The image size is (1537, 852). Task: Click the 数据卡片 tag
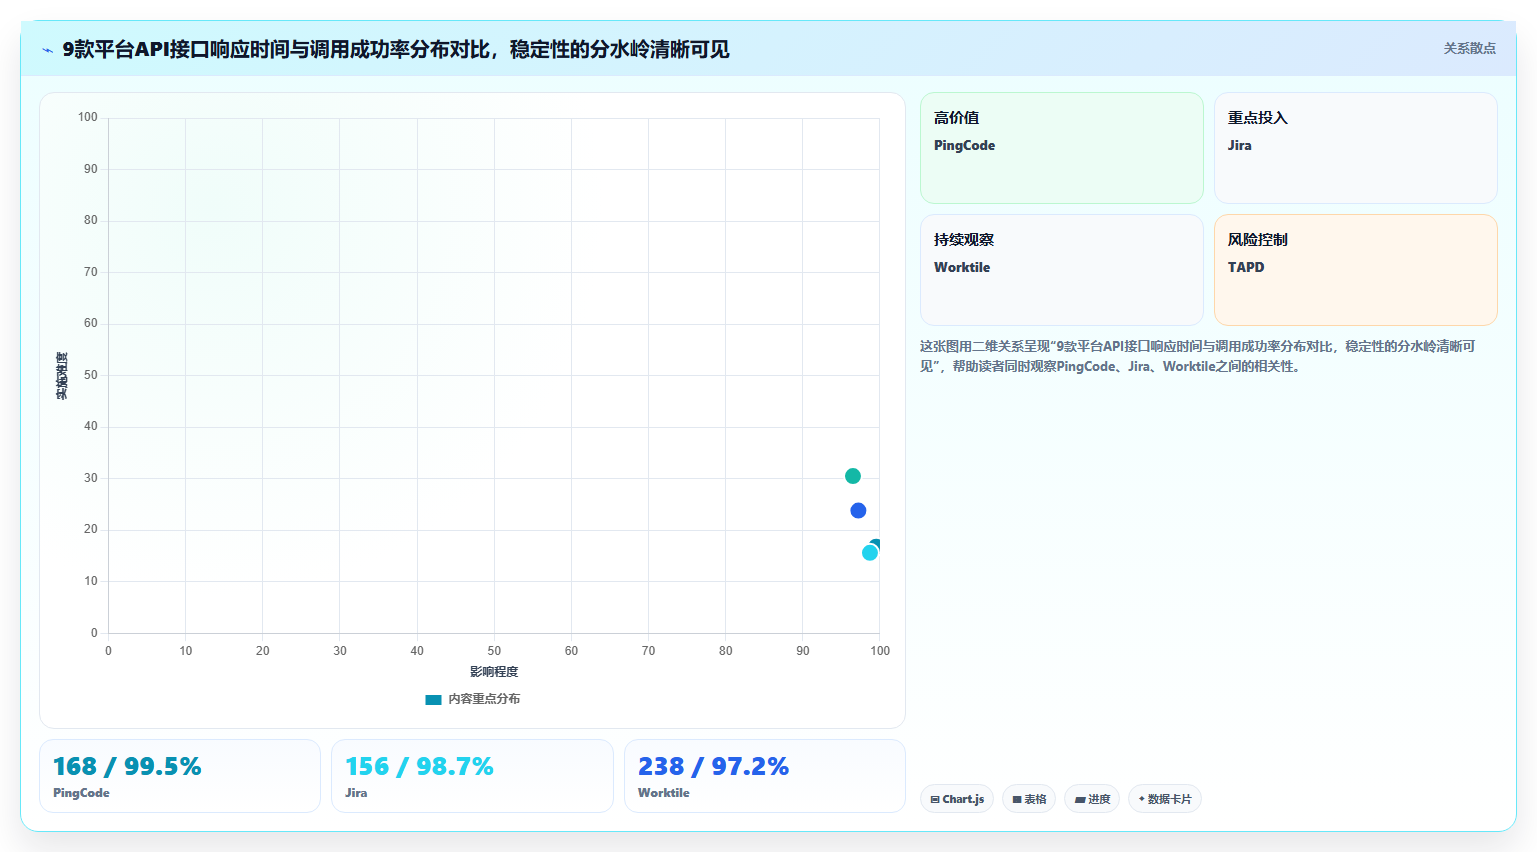click(x=1165, y=799)
